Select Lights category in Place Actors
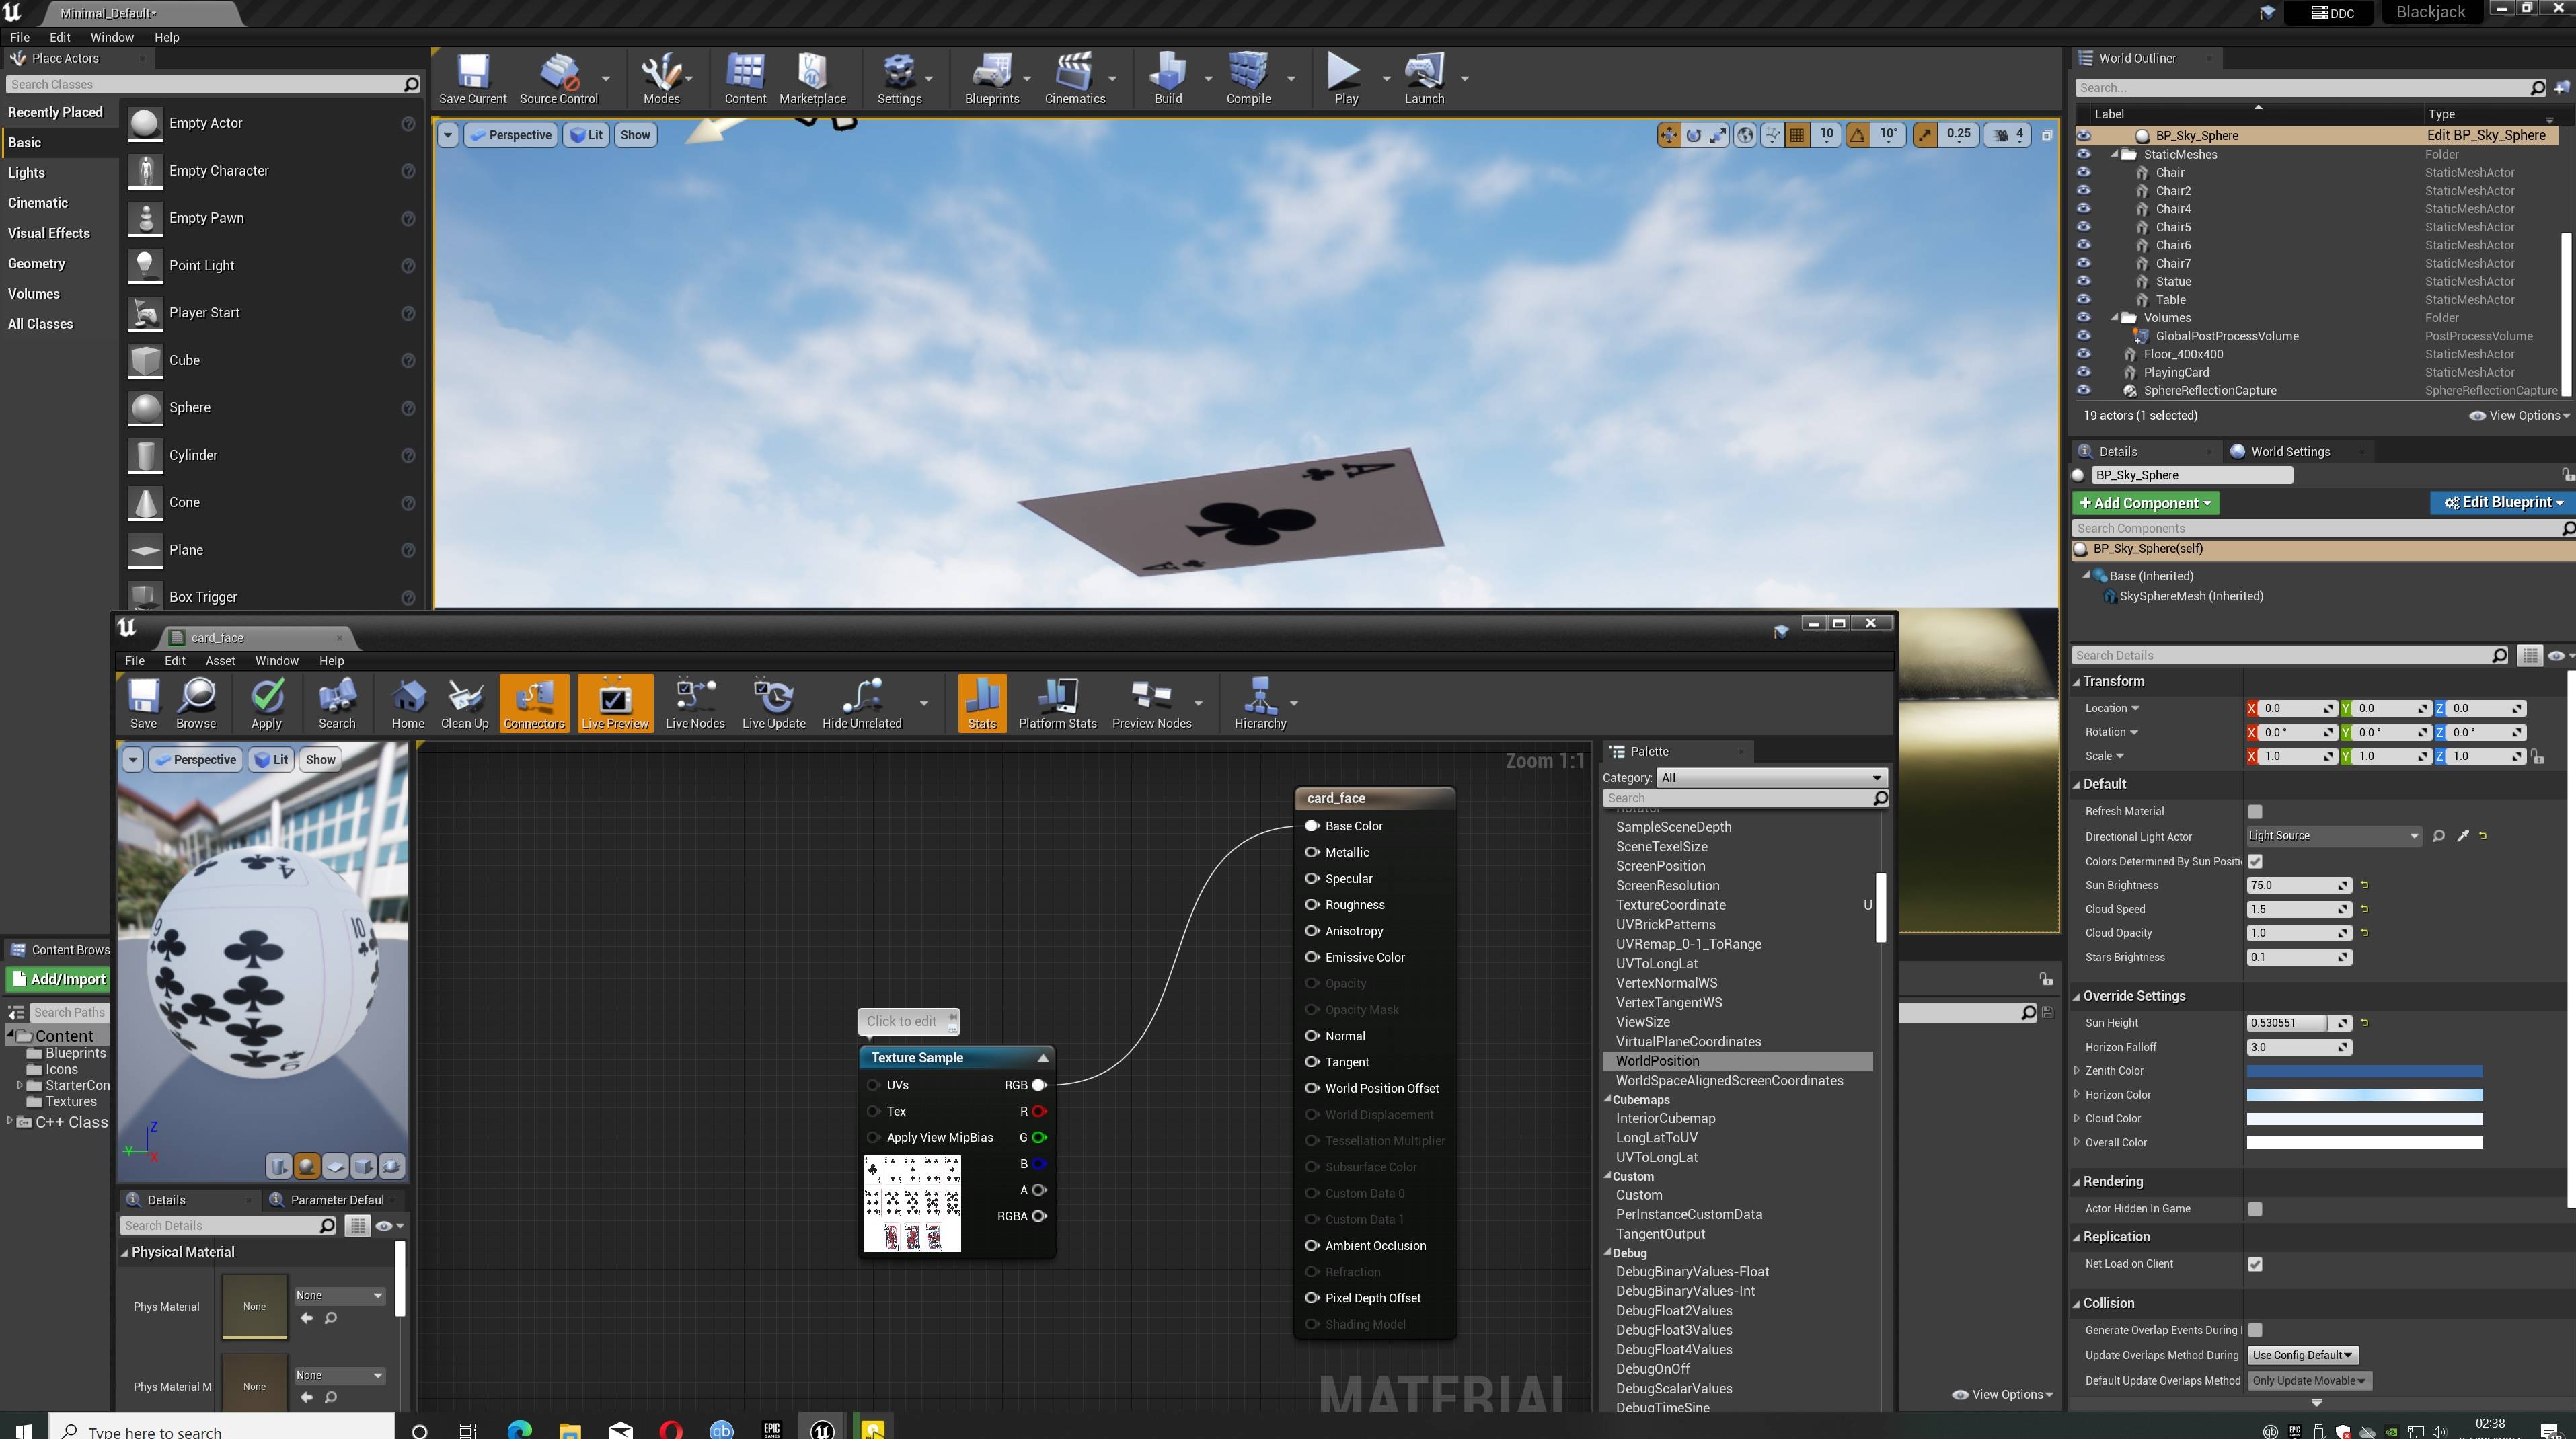 [26, 173]
